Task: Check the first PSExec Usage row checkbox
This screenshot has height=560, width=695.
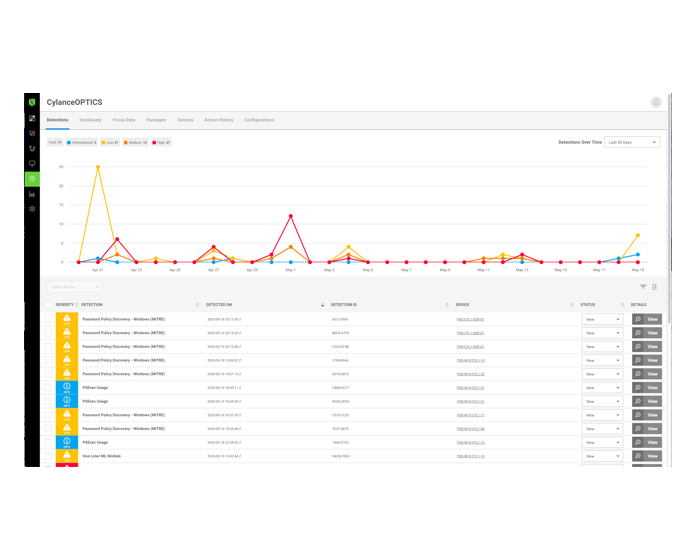Action: click(47, 387)
